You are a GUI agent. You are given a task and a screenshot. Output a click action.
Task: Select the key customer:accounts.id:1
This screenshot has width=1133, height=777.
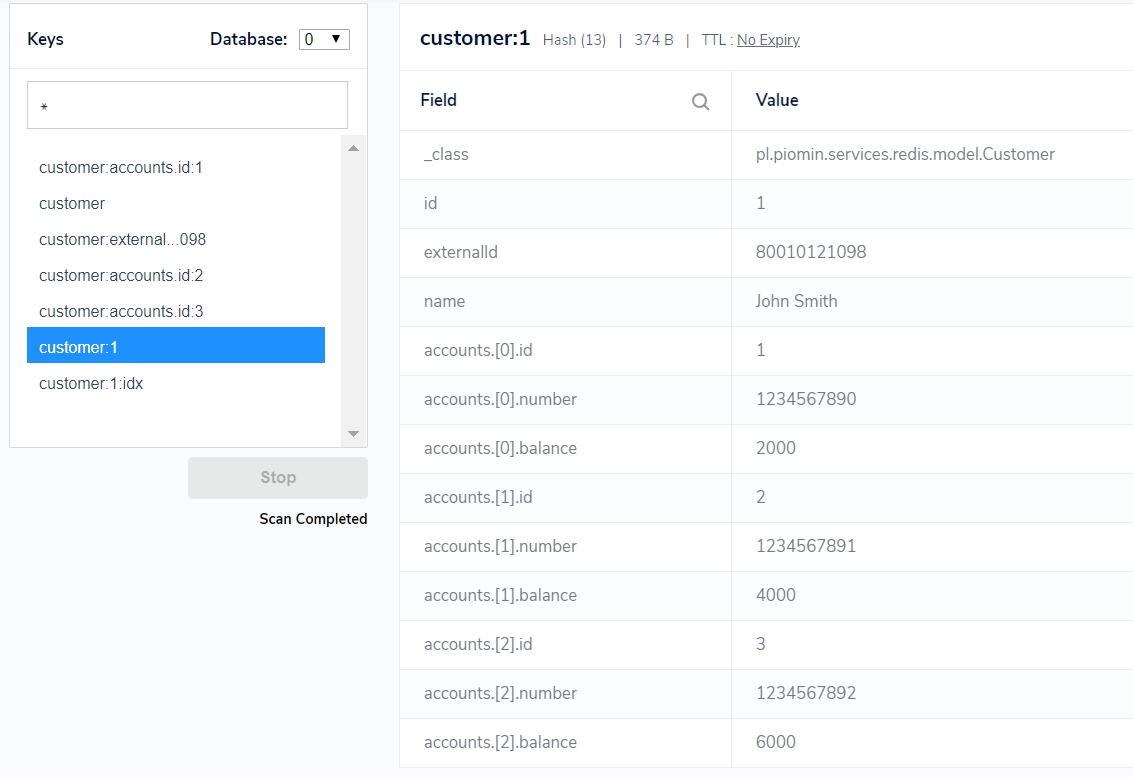(120, 167)
